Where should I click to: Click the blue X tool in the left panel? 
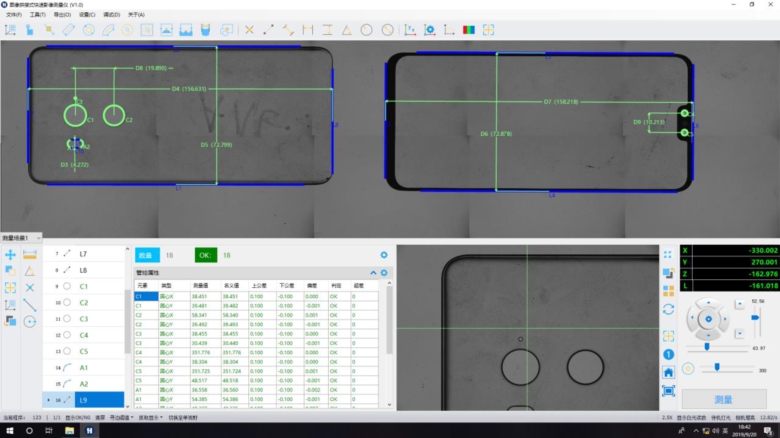30,288
